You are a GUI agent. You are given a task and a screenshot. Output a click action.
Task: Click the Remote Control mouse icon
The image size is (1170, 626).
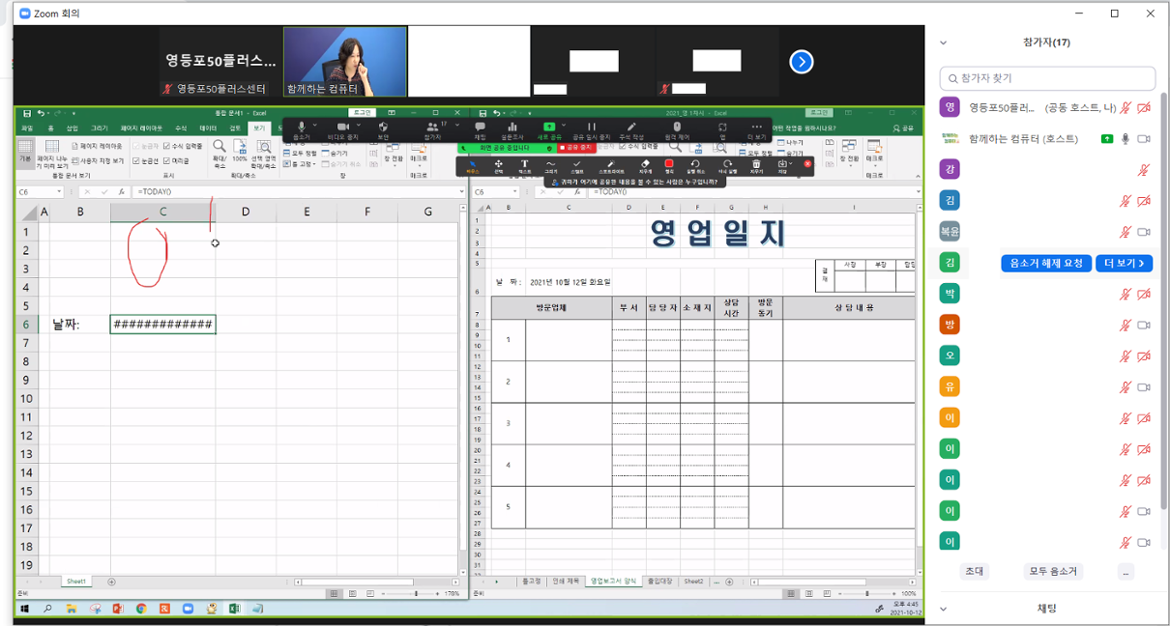click(677, 128)
